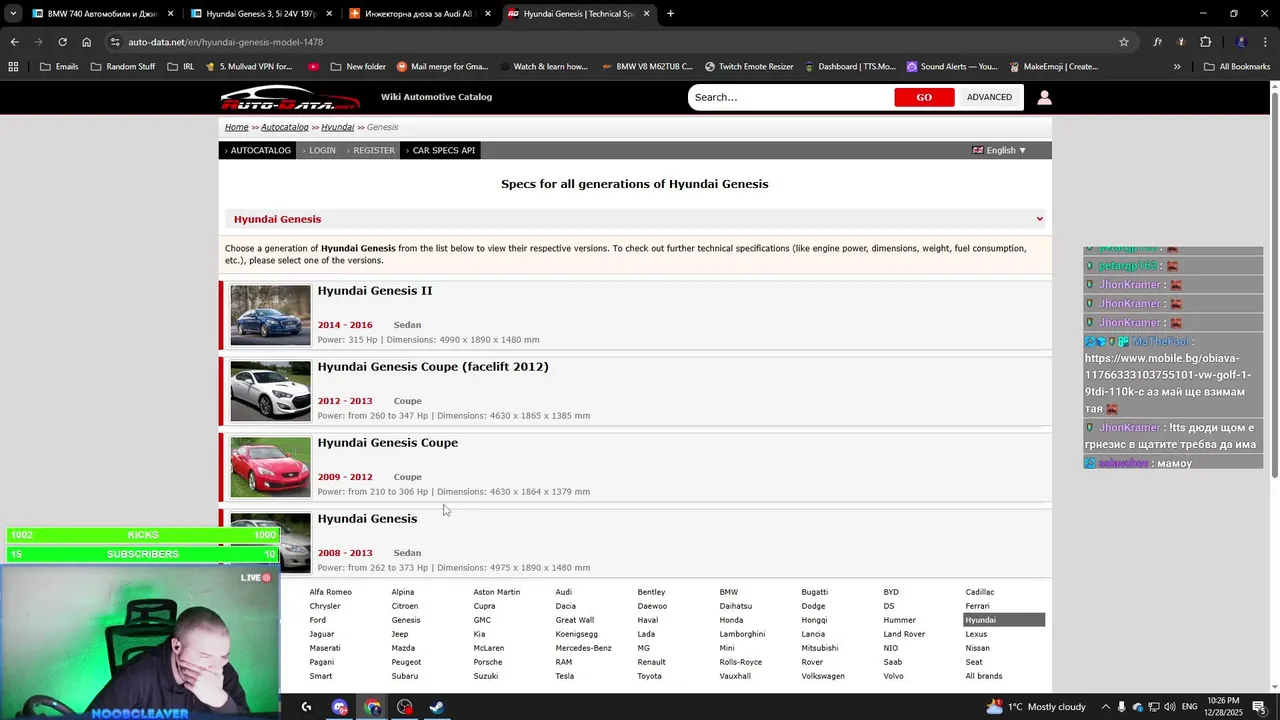1280x720 pixels.
Task: Open the Twitch Emote Resizer bookmark
Action: tap(749, 67)
